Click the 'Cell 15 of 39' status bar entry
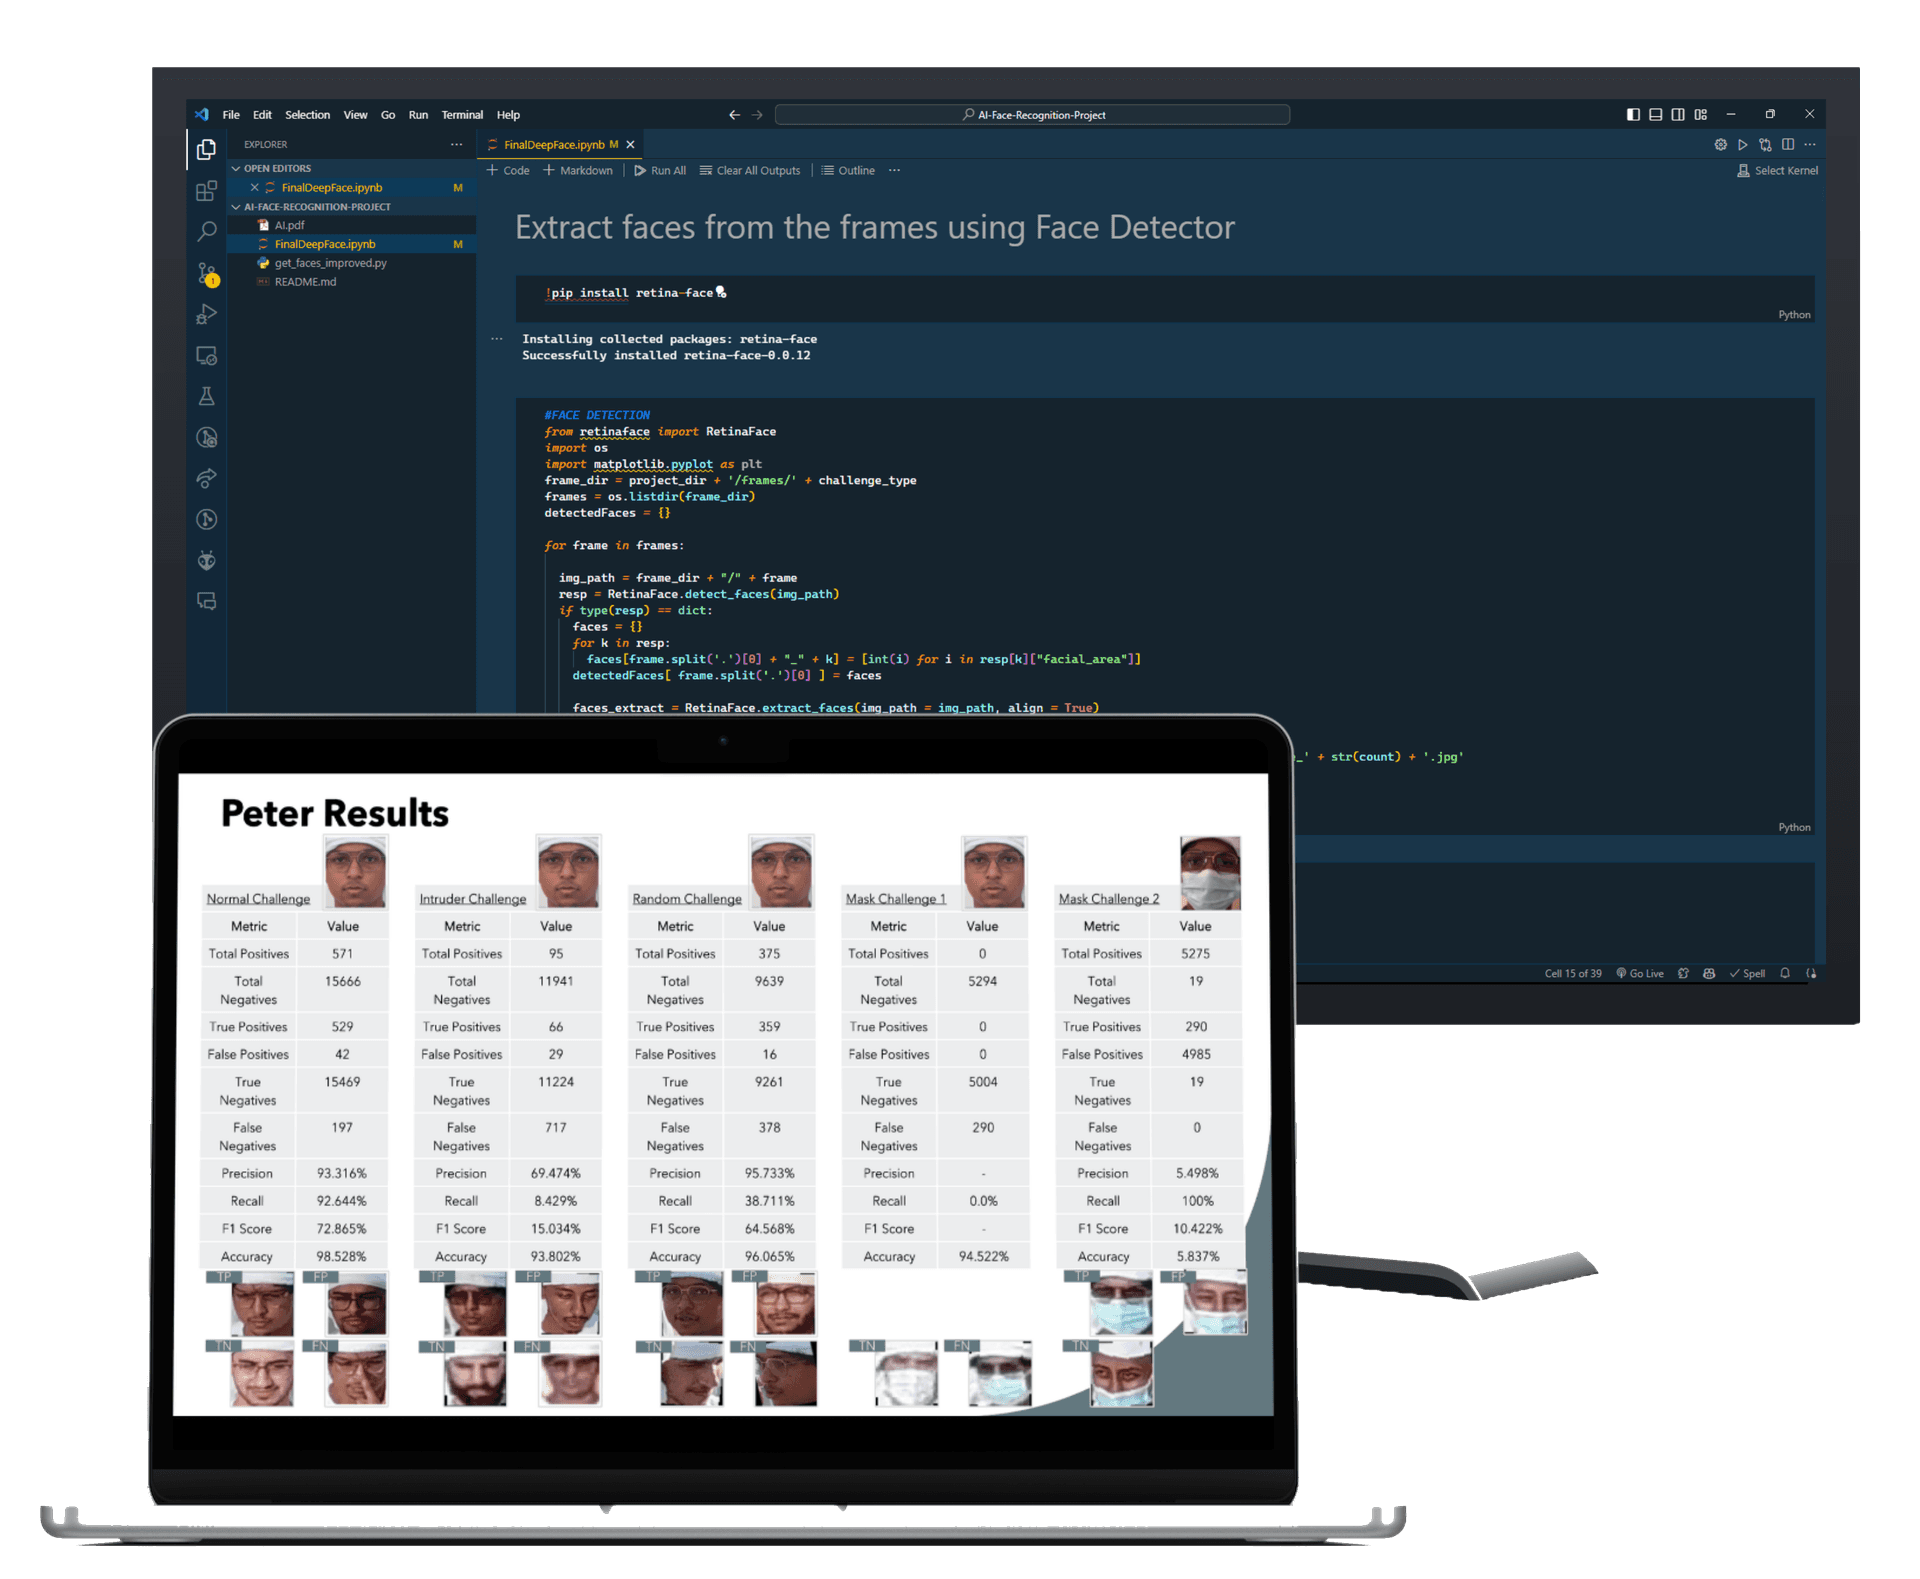 tap(1572, 974)
